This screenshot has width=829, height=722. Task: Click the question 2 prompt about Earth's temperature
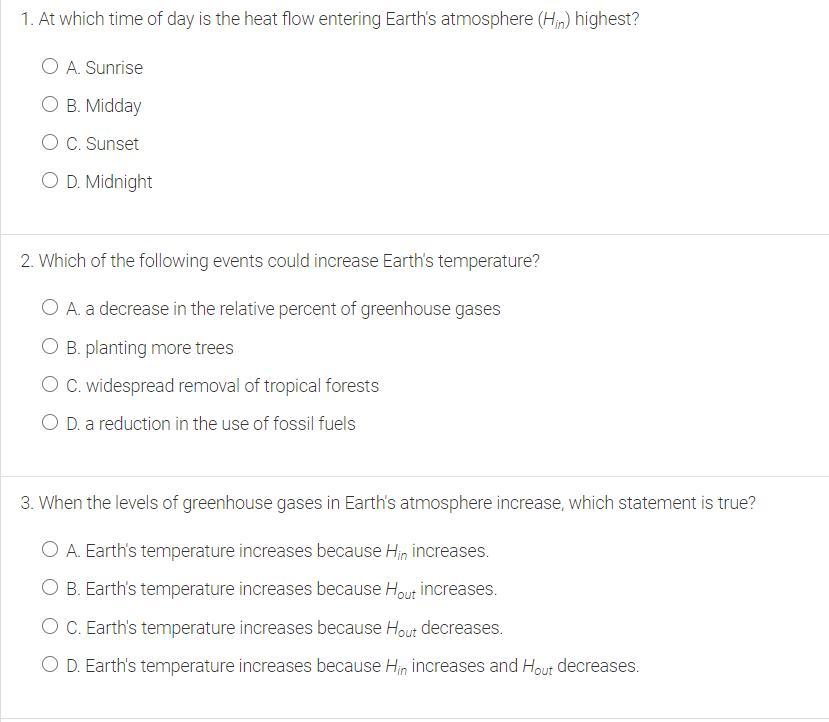point(280,261)
